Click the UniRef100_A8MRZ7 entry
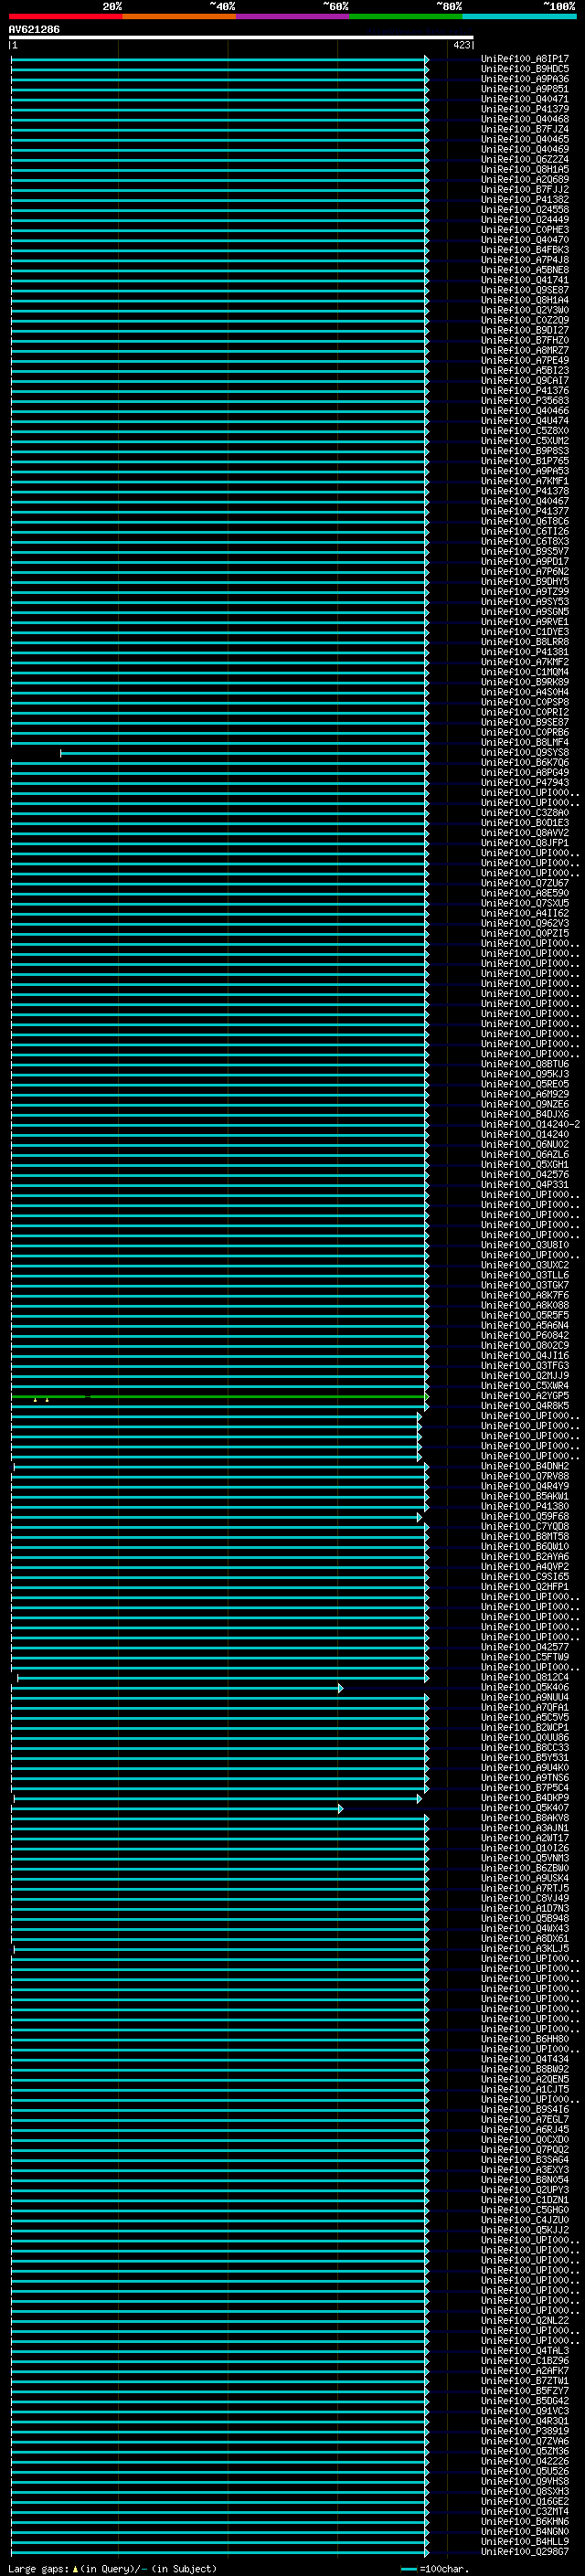This screenshot has height=2576, width=585. [525, 350]
